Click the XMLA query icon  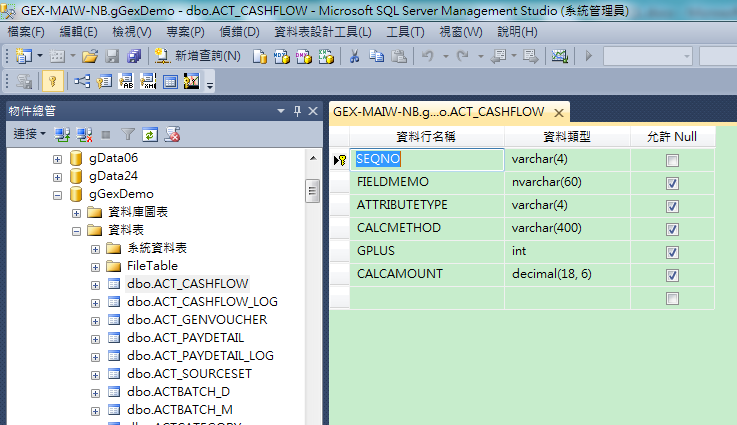[326, 56]
